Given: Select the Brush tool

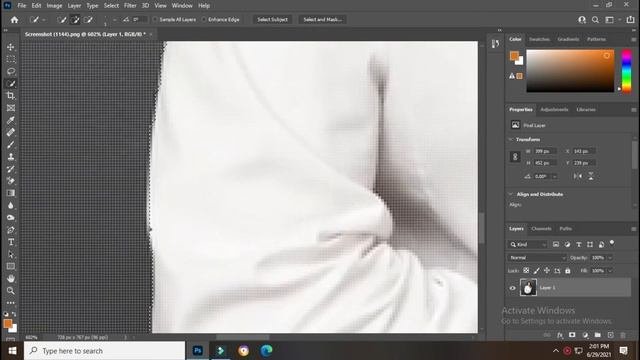Looking at the screenshot, I should pos(11,144).
